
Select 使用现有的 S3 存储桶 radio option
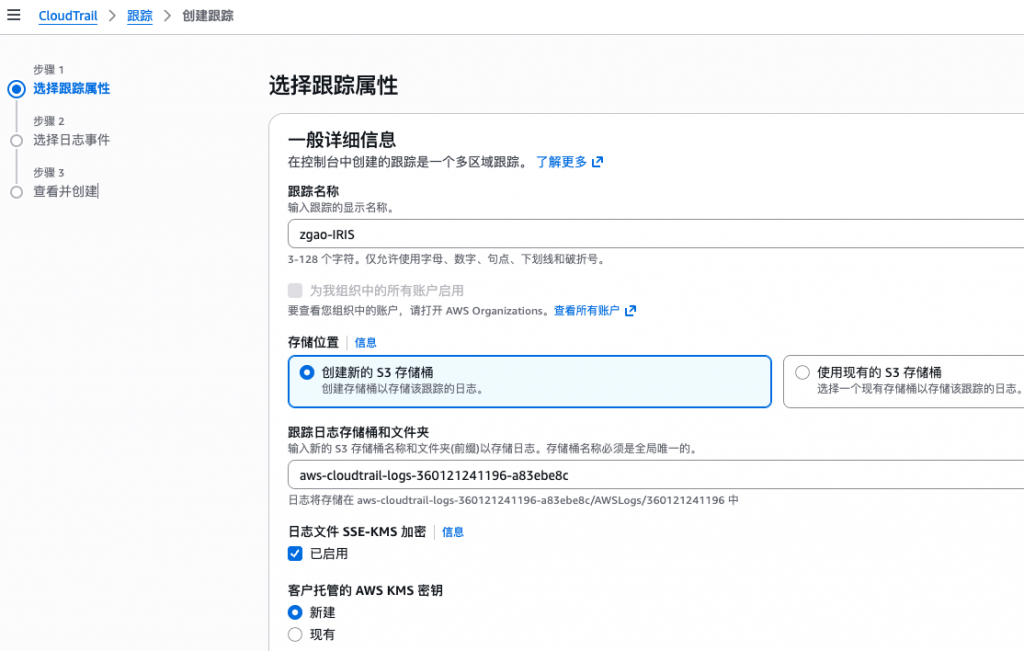click(x=802, y=372)
